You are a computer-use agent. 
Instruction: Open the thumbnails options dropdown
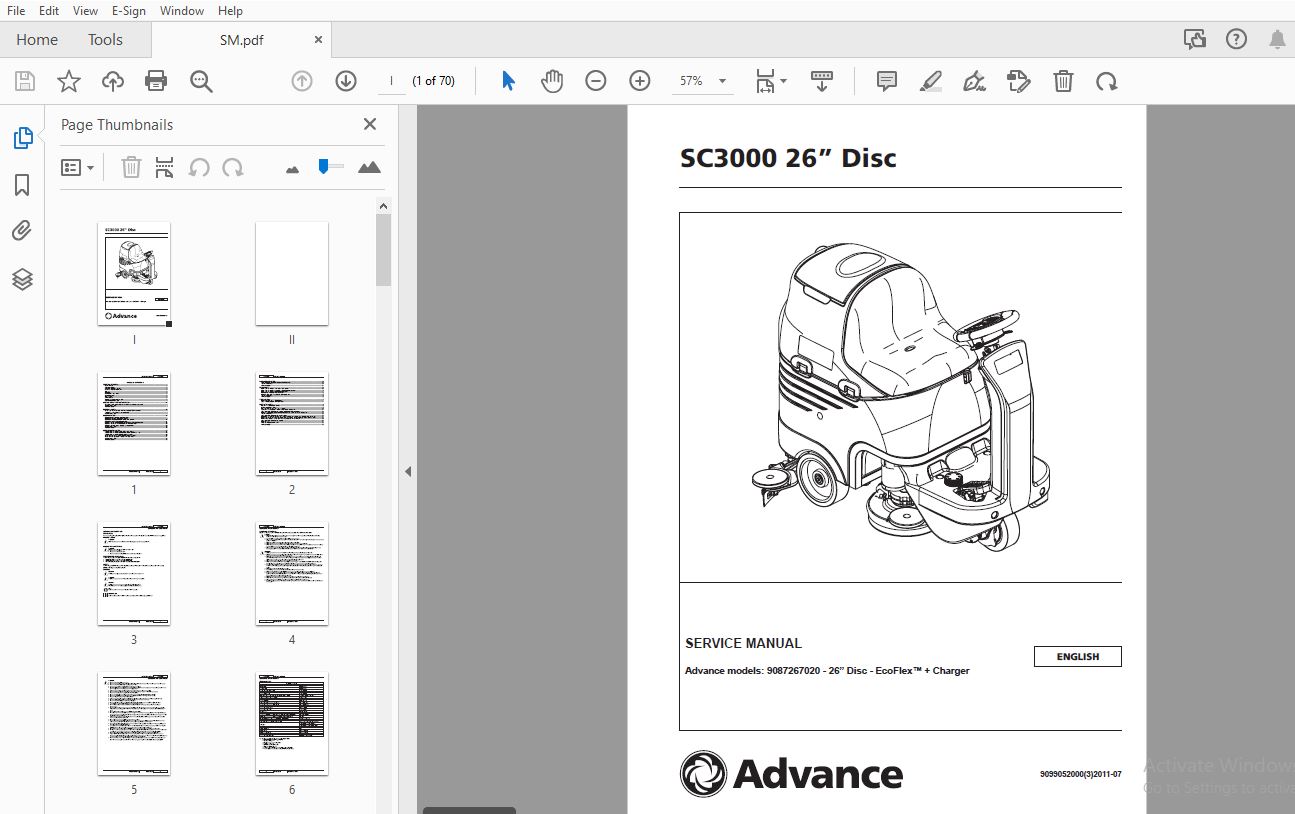[77, 167]
